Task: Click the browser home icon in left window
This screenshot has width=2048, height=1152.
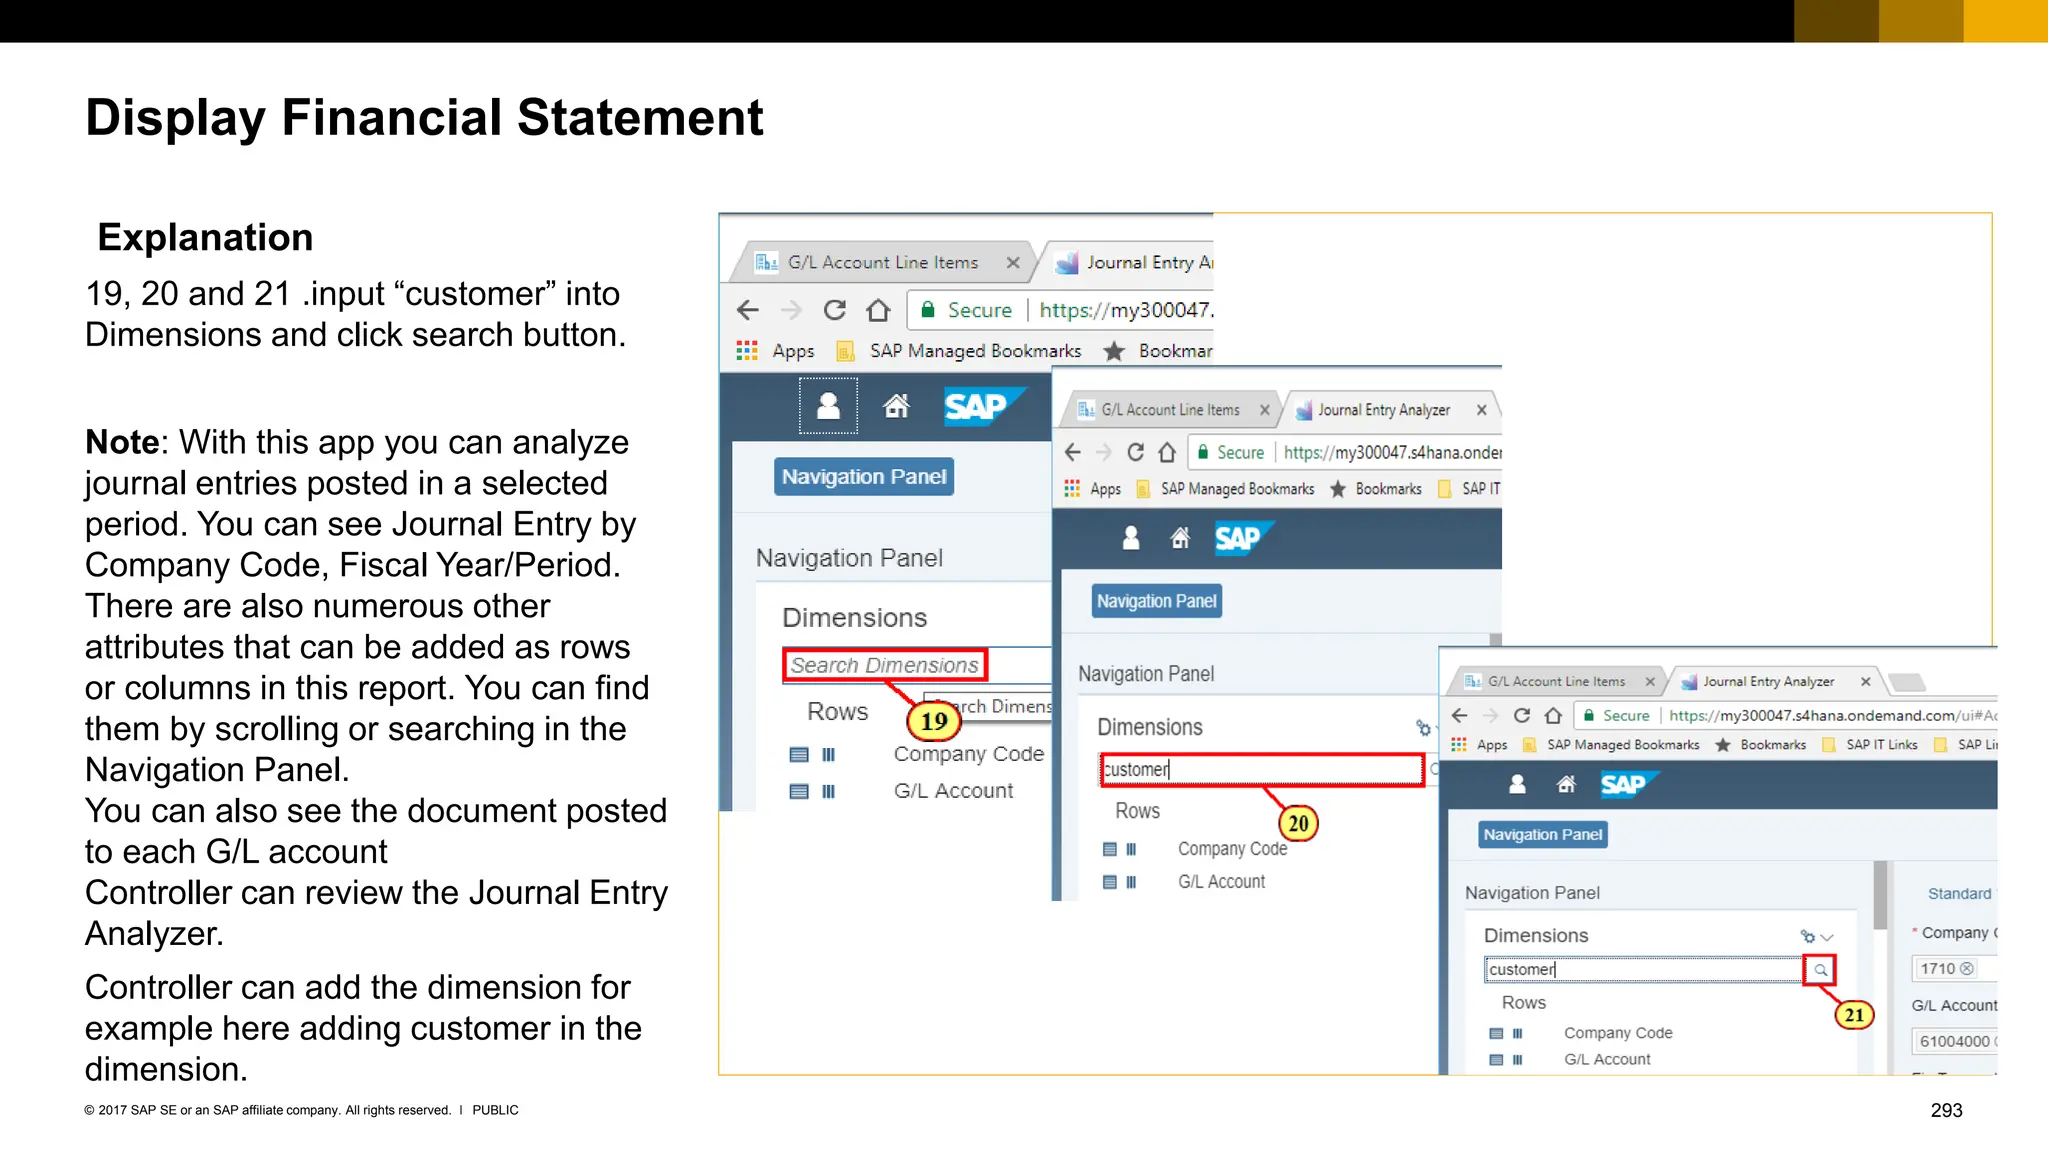Action: coord(878,310)
